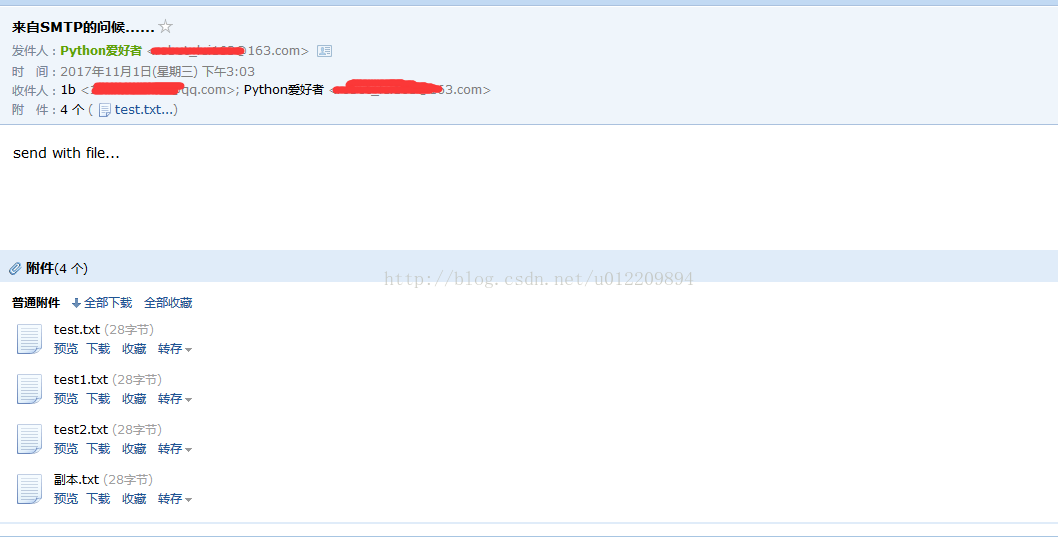The width and height of the screenshot is (1058, 537).
Task: Download all attachments via 全部下载
Action: tap(102, 303)
